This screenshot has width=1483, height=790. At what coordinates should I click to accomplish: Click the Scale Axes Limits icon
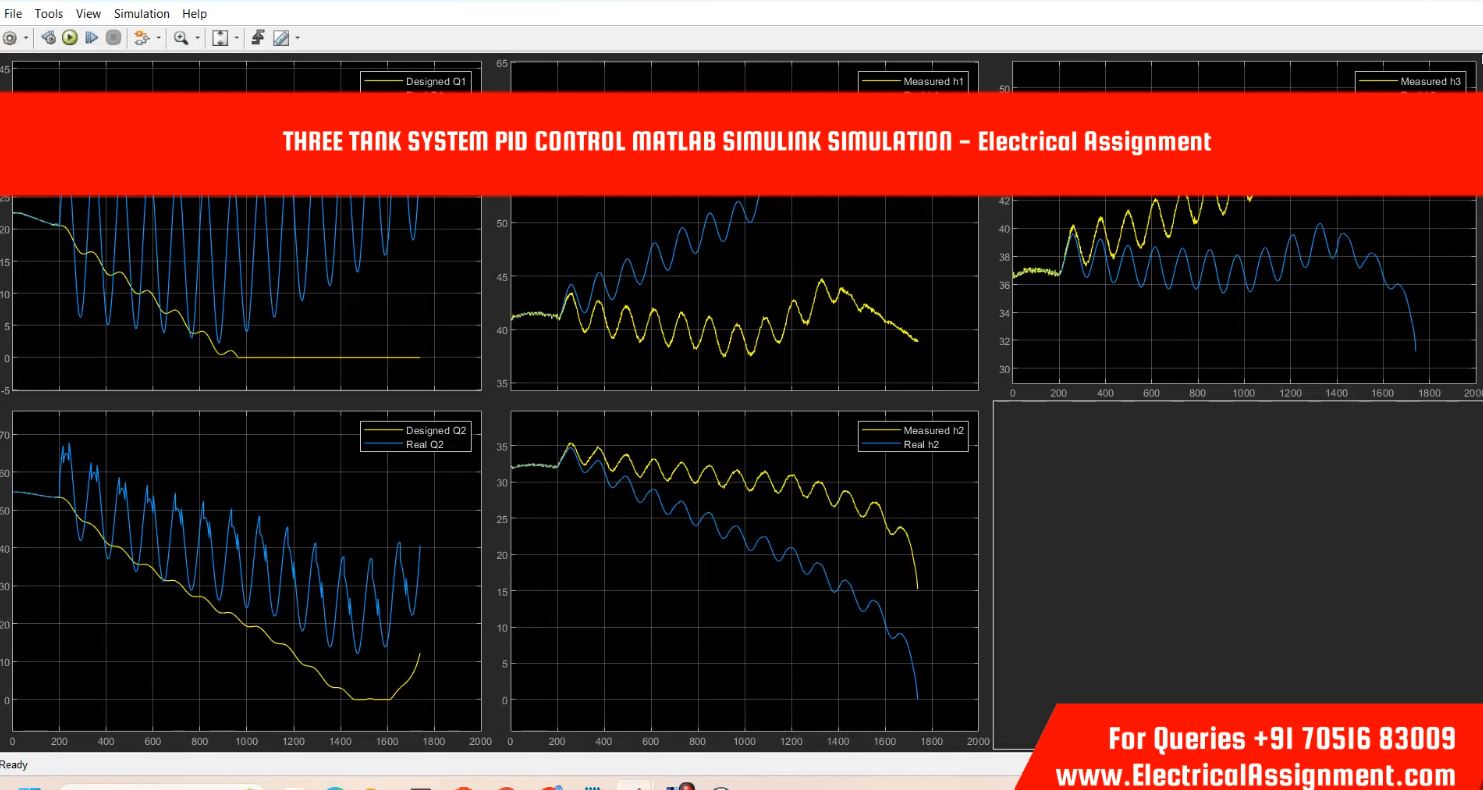coord(221,38)
